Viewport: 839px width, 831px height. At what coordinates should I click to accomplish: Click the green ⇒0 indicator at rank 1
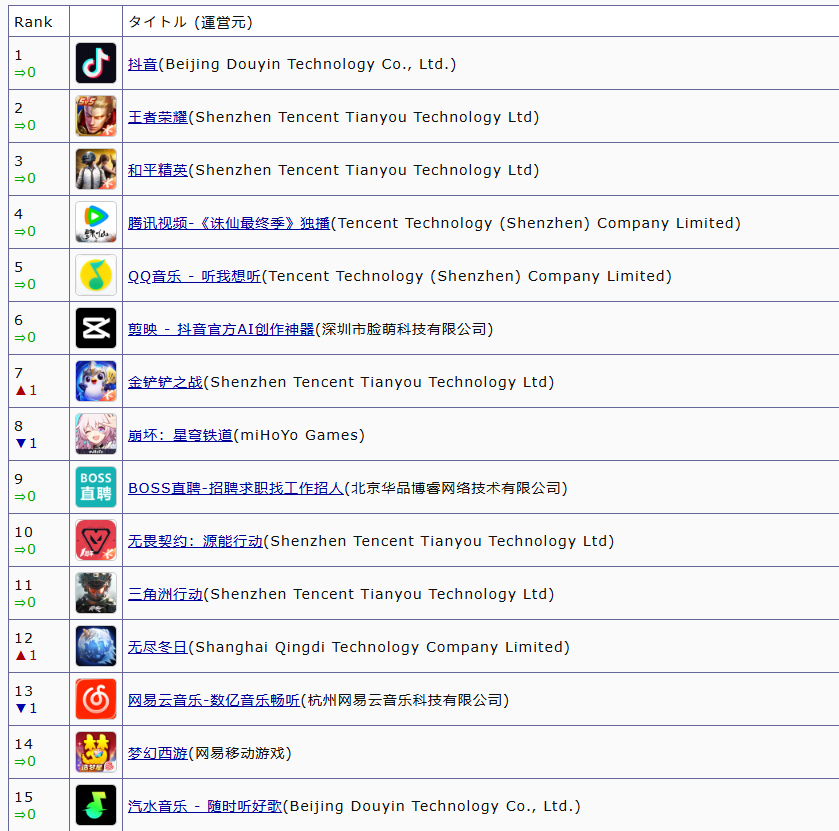(25, 72)
